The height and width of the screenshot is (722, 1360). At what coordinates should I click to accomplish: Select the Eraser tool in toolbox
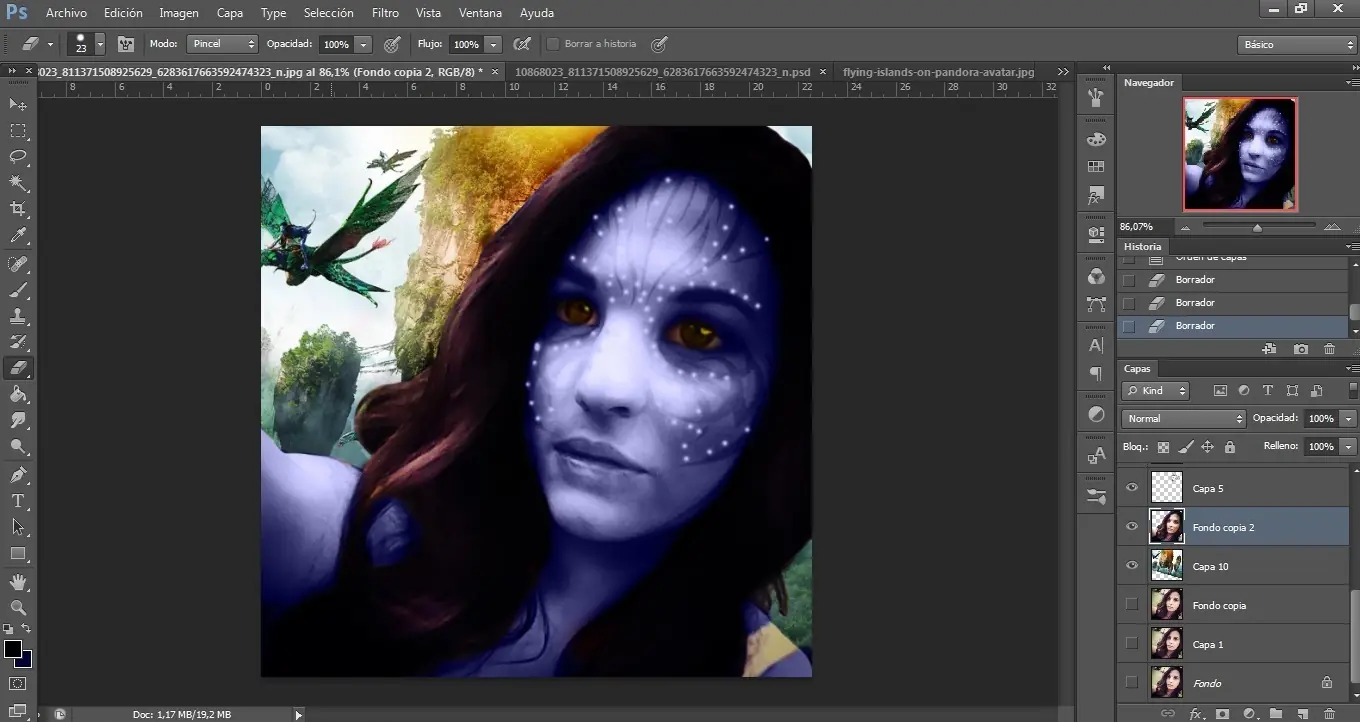tap(18, 368)
